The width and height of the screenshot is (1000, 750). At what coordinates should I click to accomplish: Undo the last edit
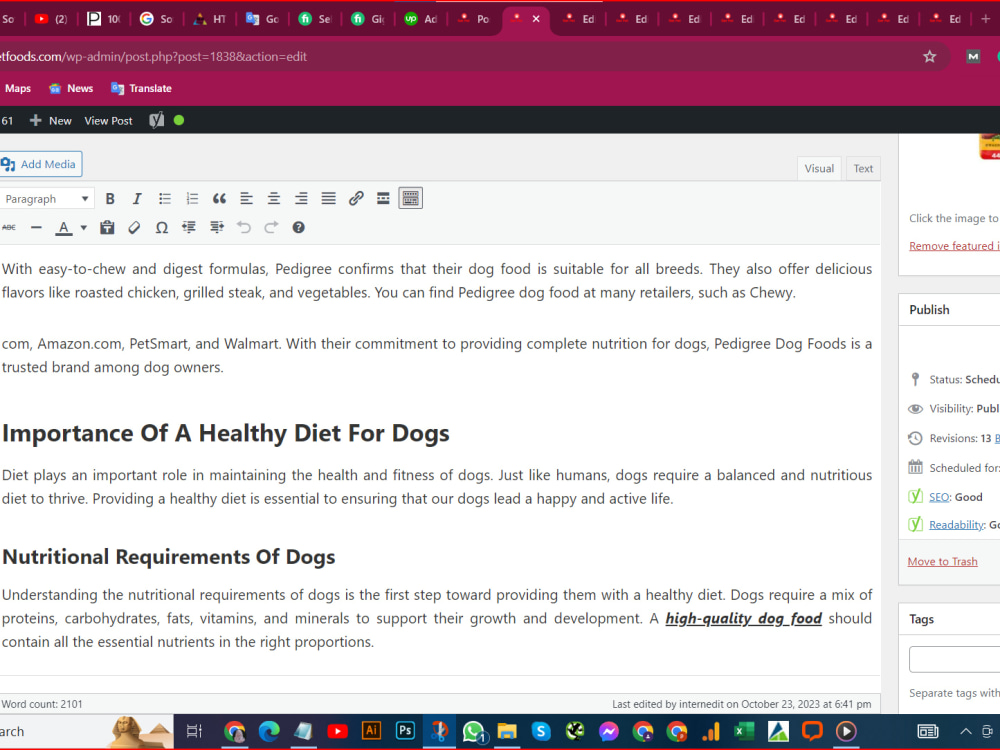(244, 228)
